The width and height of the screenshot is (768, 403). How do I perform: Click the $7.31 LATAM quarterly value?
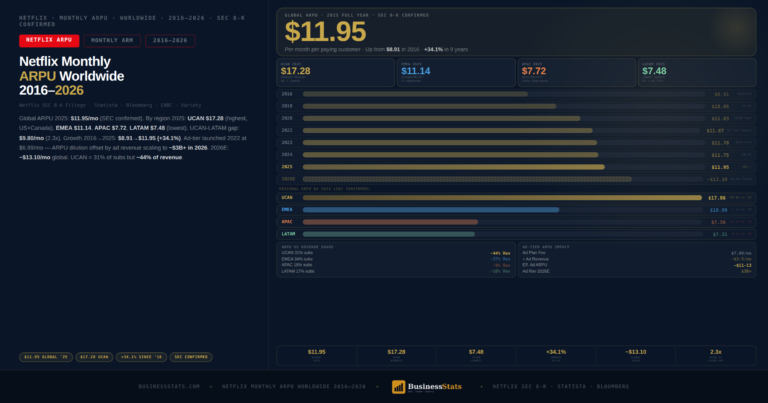(720, 235)
